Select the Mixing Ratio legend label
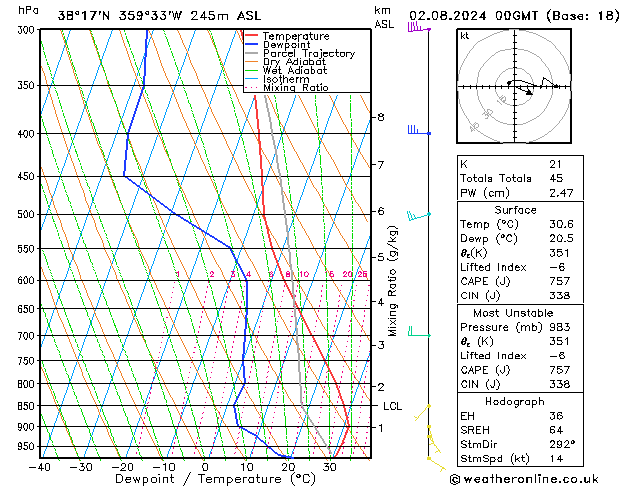 click(296, 88)
